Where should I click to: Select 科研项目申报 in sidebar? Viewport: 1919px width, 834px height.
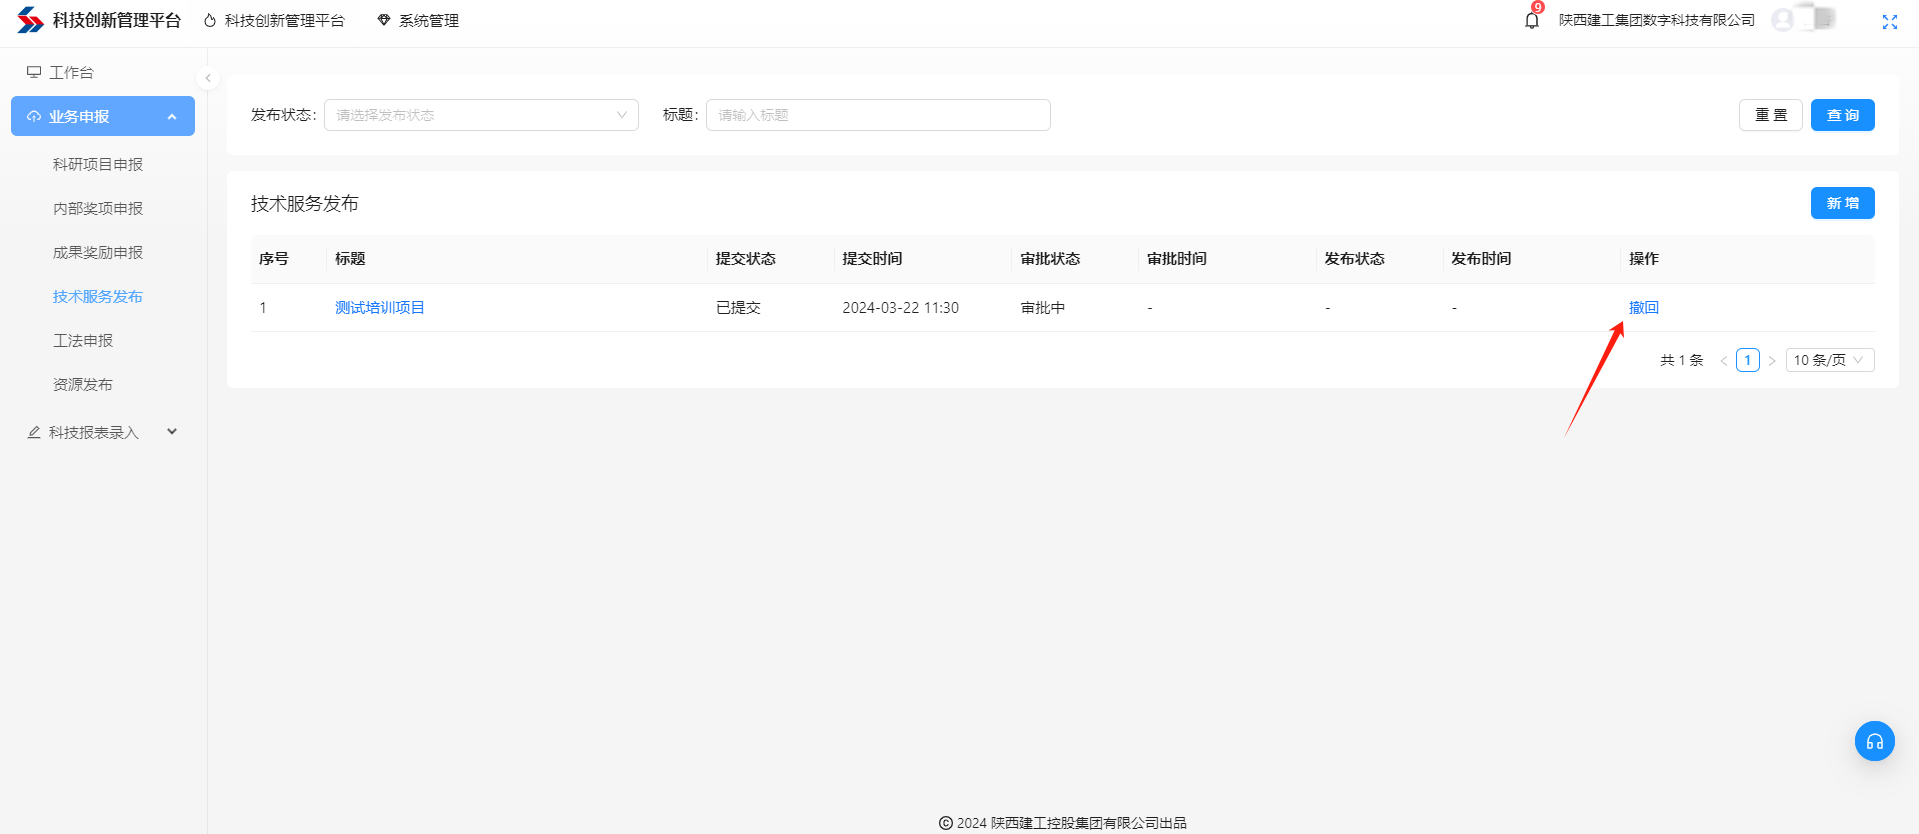click(98, 164)
